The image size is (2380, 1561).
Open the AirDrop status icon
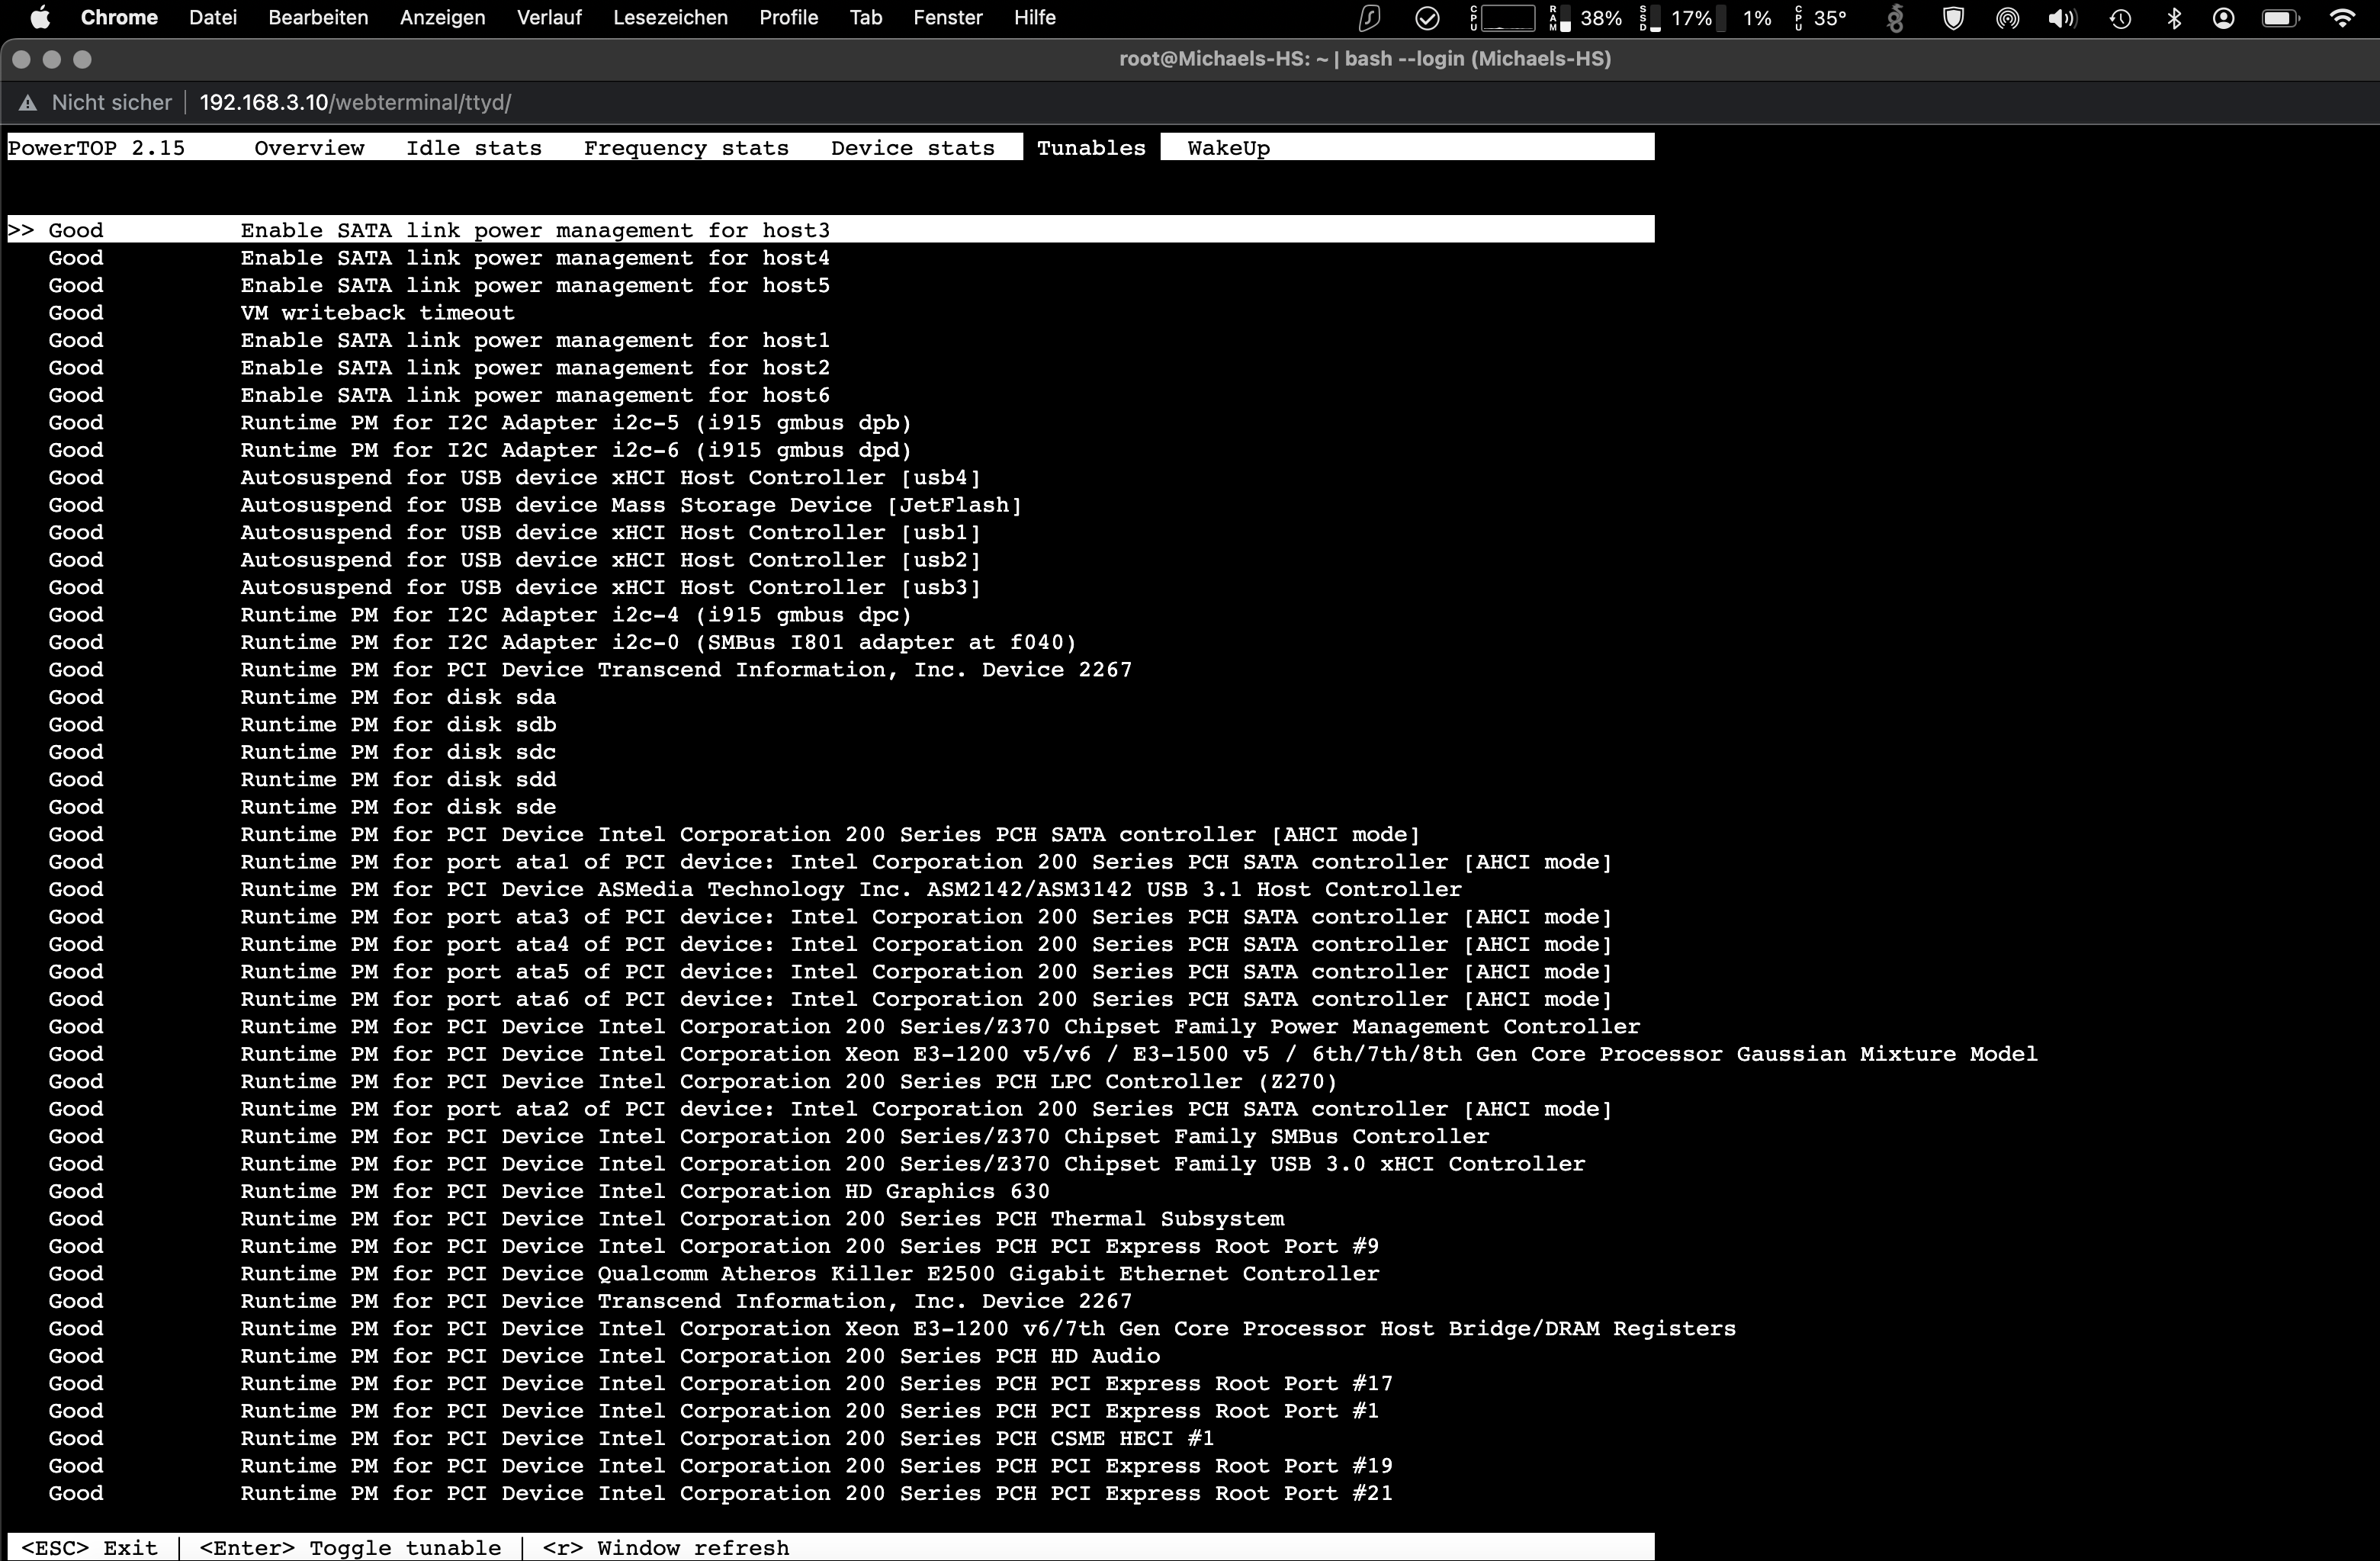pyautogui.click(x=2006, y=18)
